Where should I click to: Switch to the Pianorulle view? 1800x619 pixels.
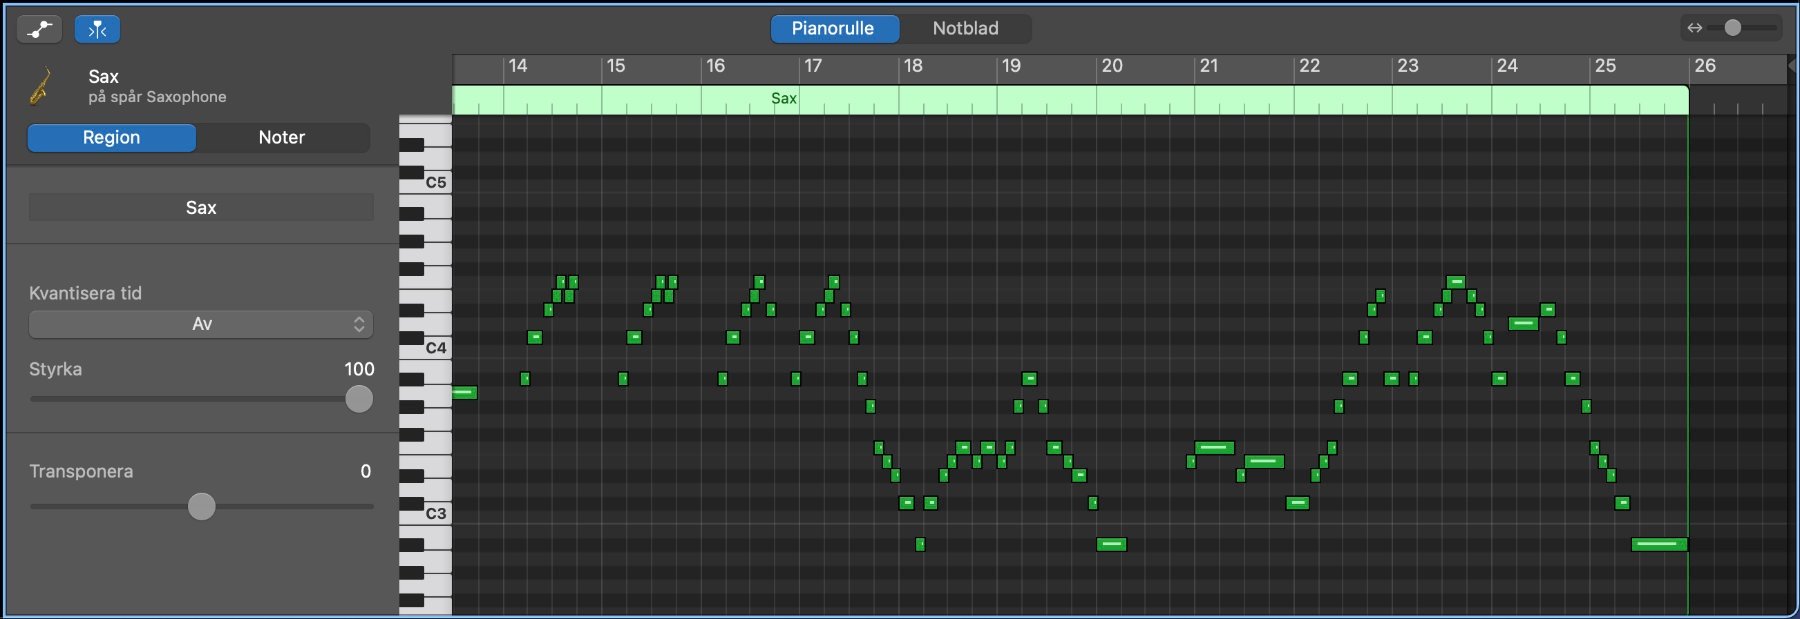(833, 28)
